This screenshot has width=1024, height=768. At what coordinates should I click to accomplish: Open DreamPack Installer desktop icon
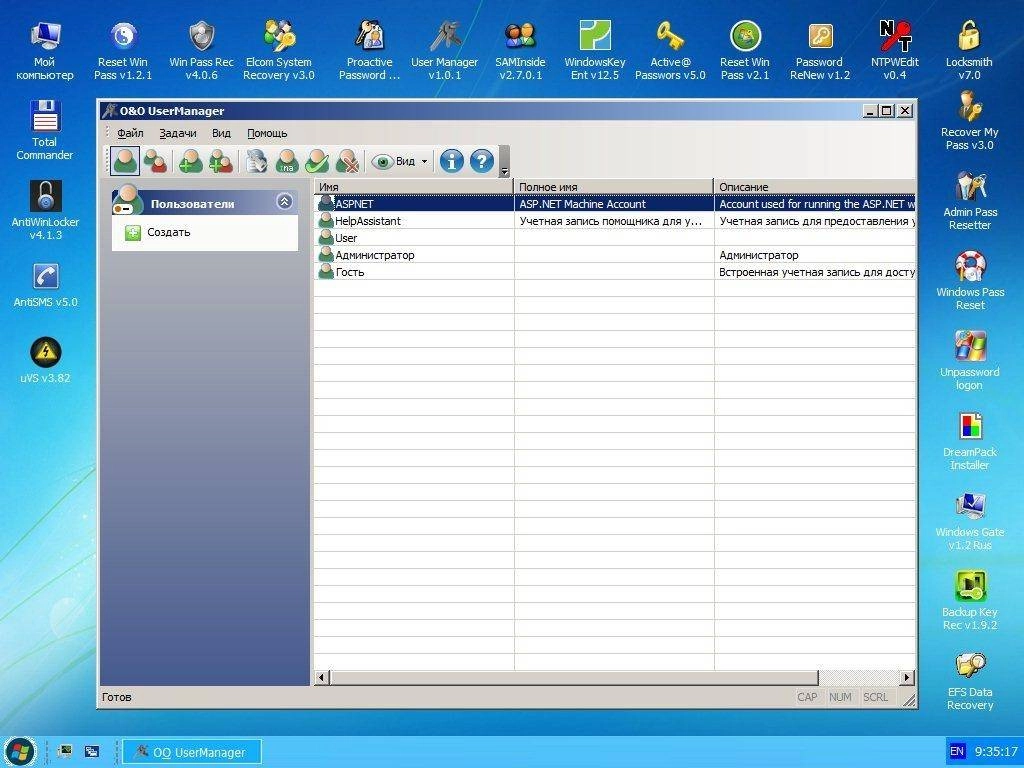coord(970,441)
